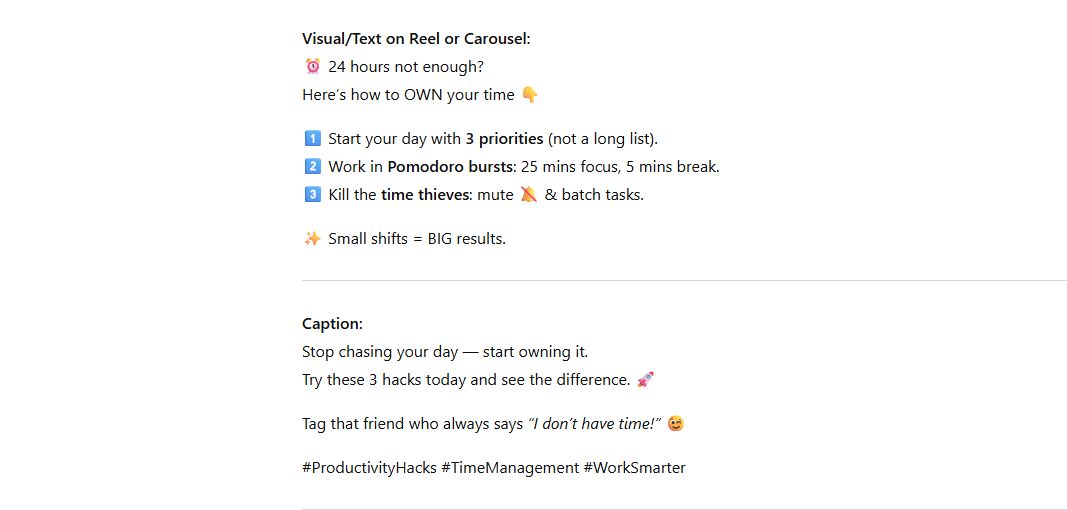Click the rocket emoji

[645, 380]
